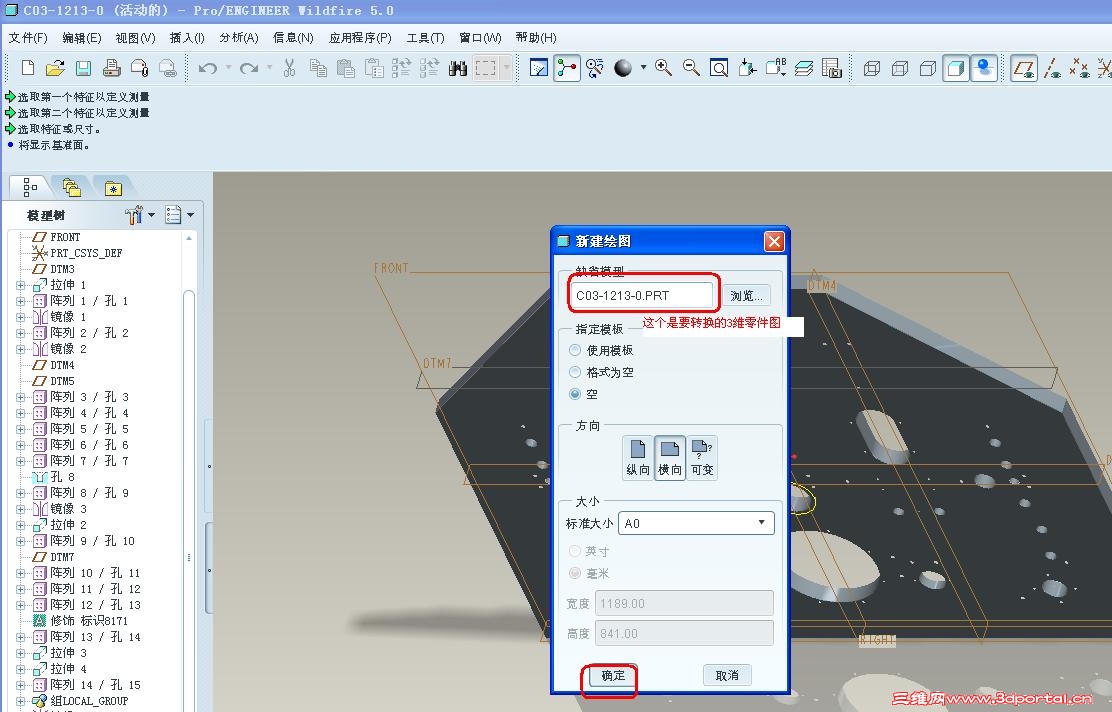This screenshot has width=1112, height=712.
Task: Click the 浏览... browse button
Action: (x=746, y=296)
